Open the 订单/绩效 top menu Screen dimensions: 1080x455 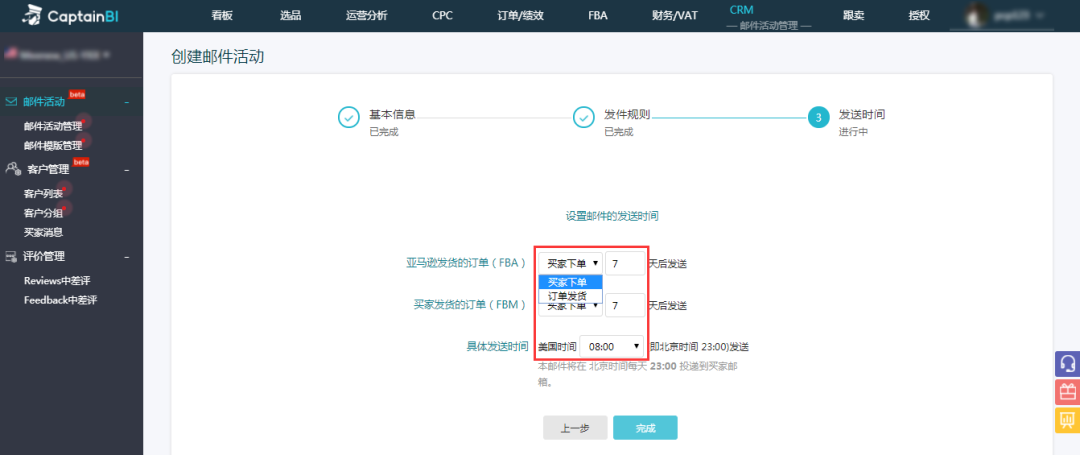click(520, 15)
